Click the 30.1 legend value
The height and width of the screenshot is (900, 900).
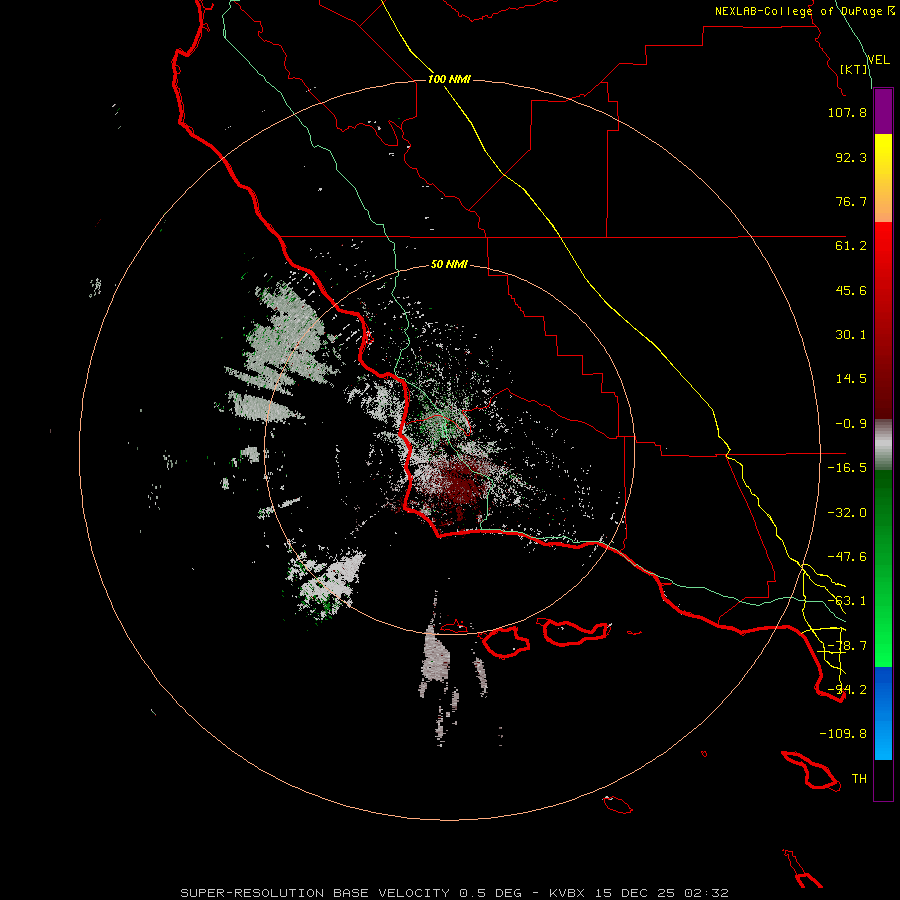pyautogui.click(x=851, y=335)
